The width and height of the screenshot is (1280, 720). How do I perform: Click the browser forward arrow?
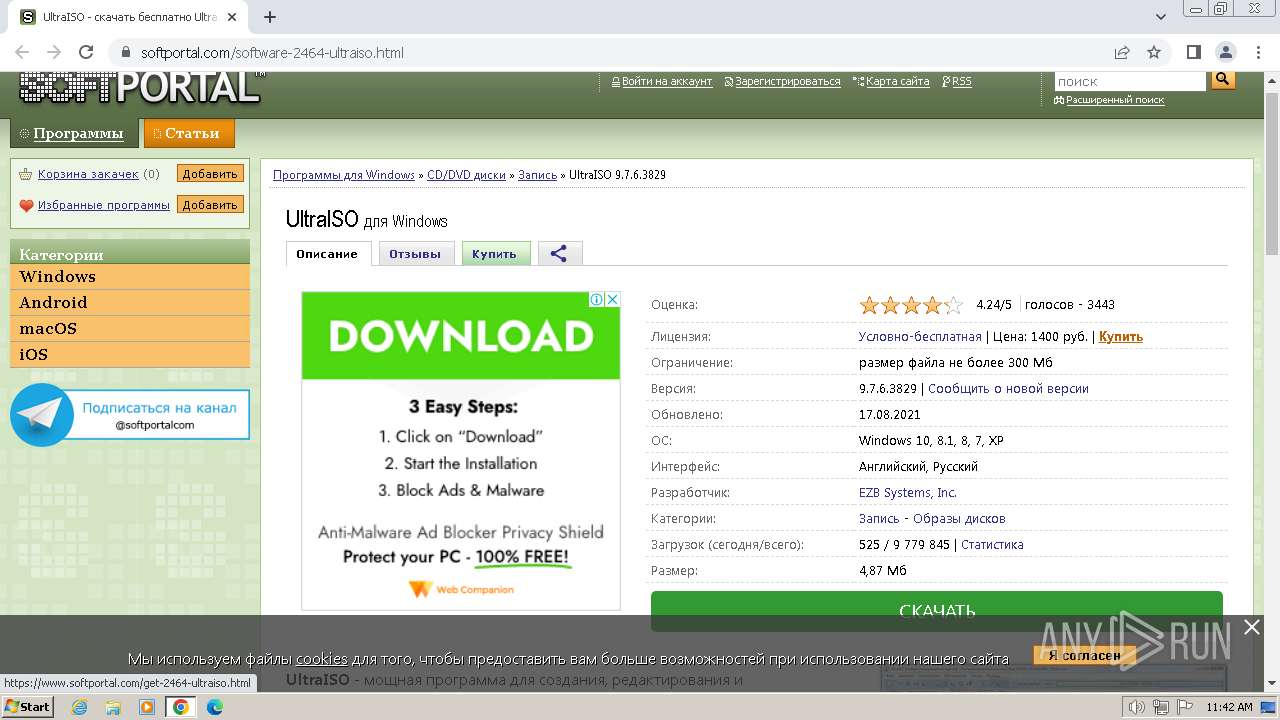54,53
